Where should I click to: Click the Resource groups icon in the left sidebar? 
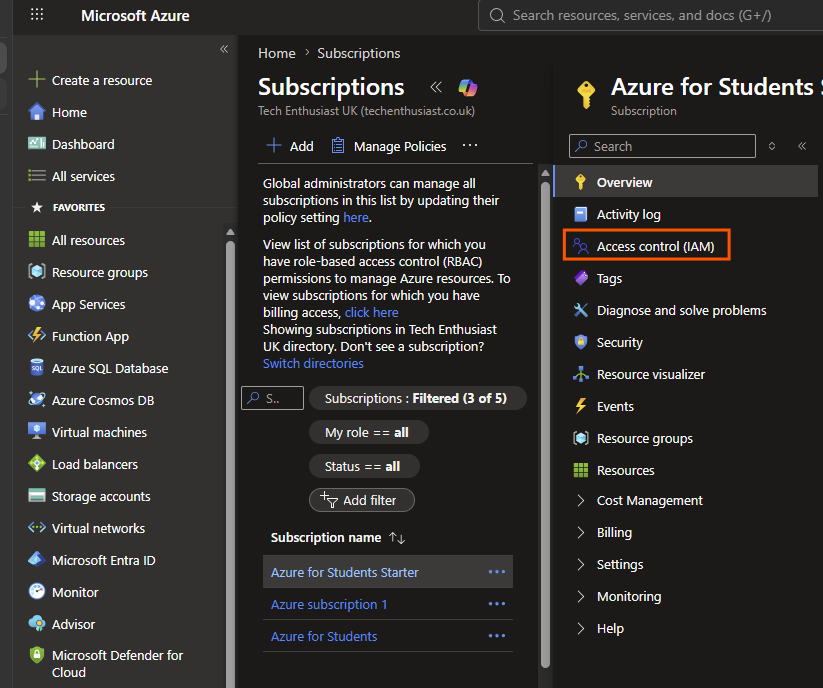click(x=37, y=272)
